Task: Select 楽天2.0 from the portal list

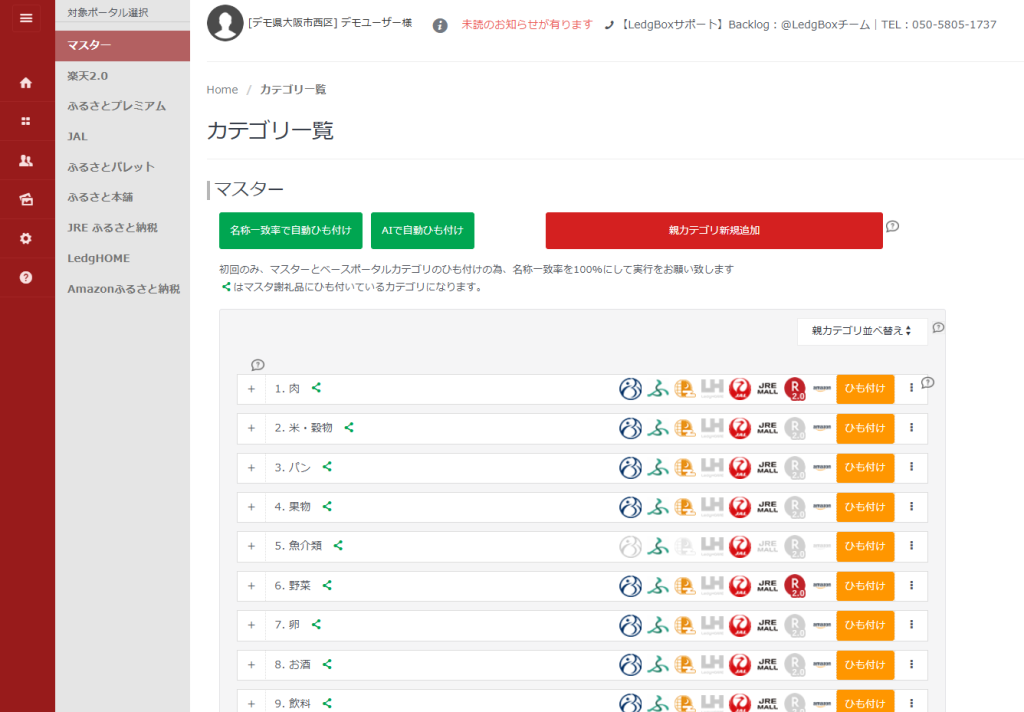Action: (88, 75)
